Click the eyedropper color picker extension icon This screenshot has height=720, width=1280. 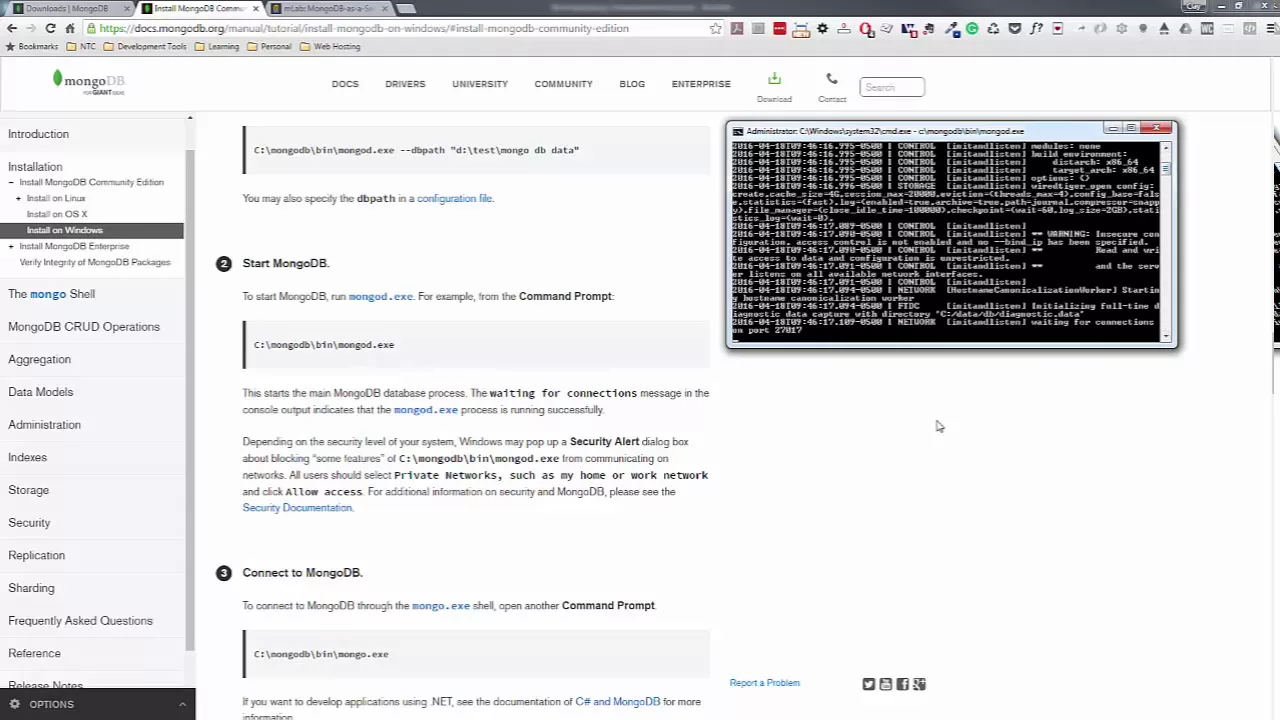point(951,28)
